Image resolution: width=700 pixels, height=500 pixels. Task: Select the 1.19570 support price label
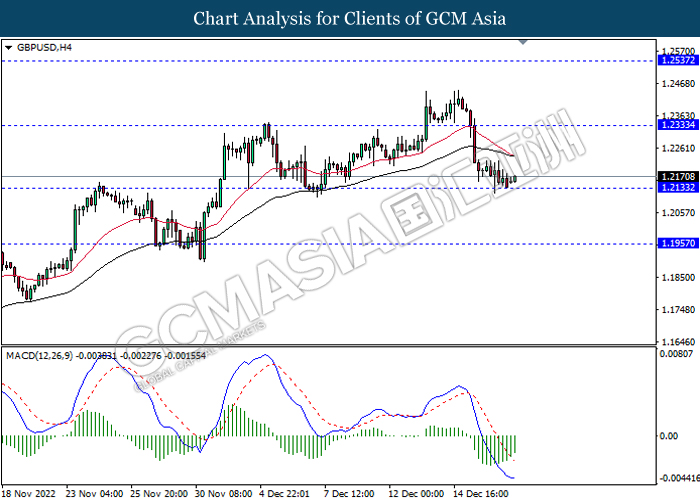pos(678,243)
